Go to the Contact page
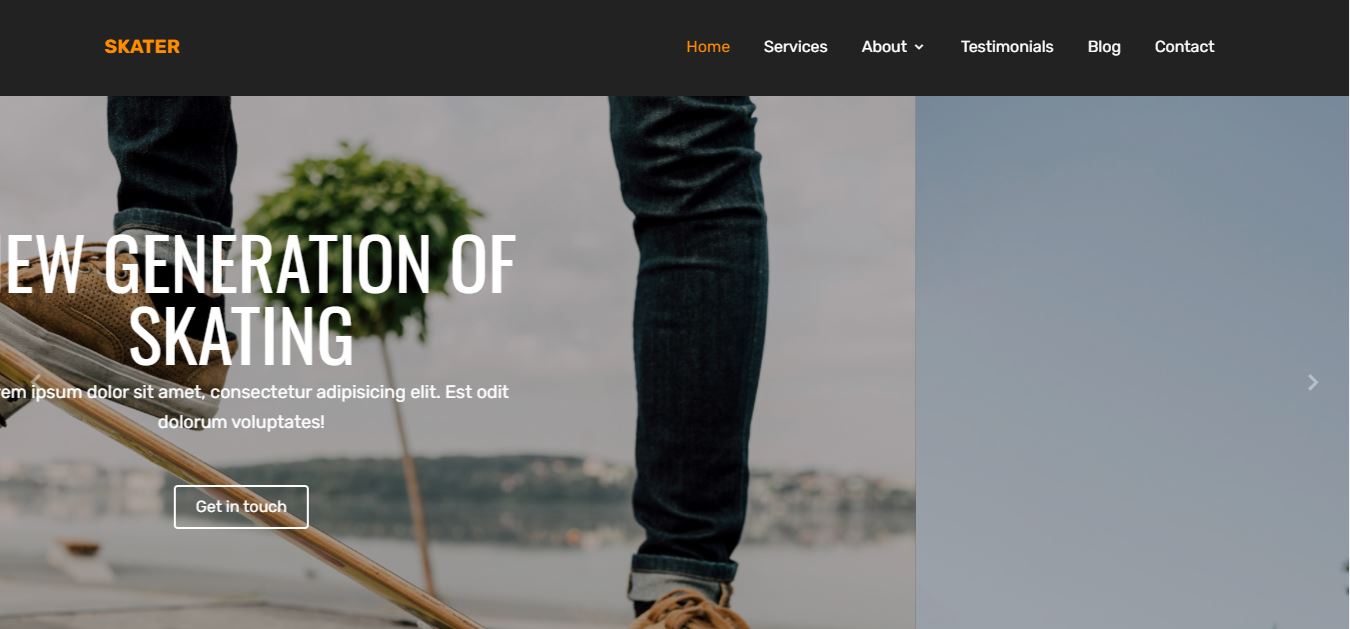The image size is (1350, 629). point(1184,46)
